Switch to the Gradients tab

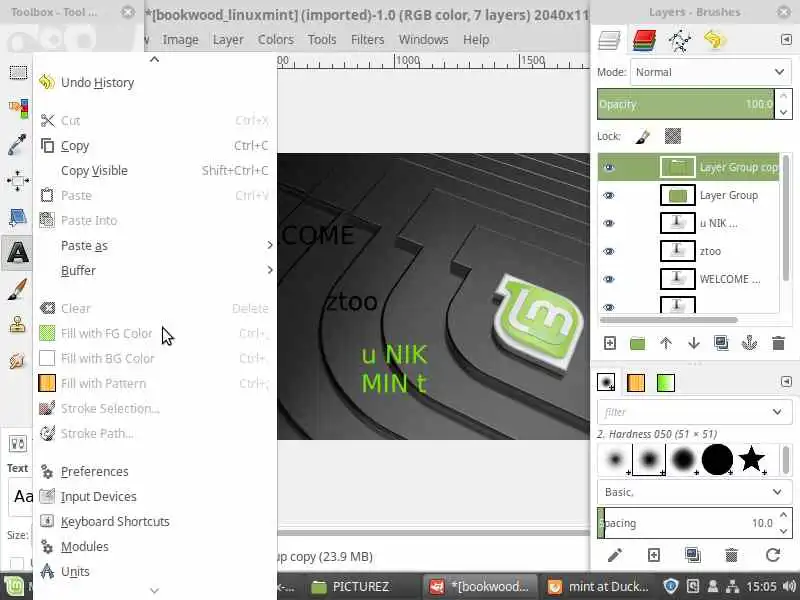(x=666, y=383)
